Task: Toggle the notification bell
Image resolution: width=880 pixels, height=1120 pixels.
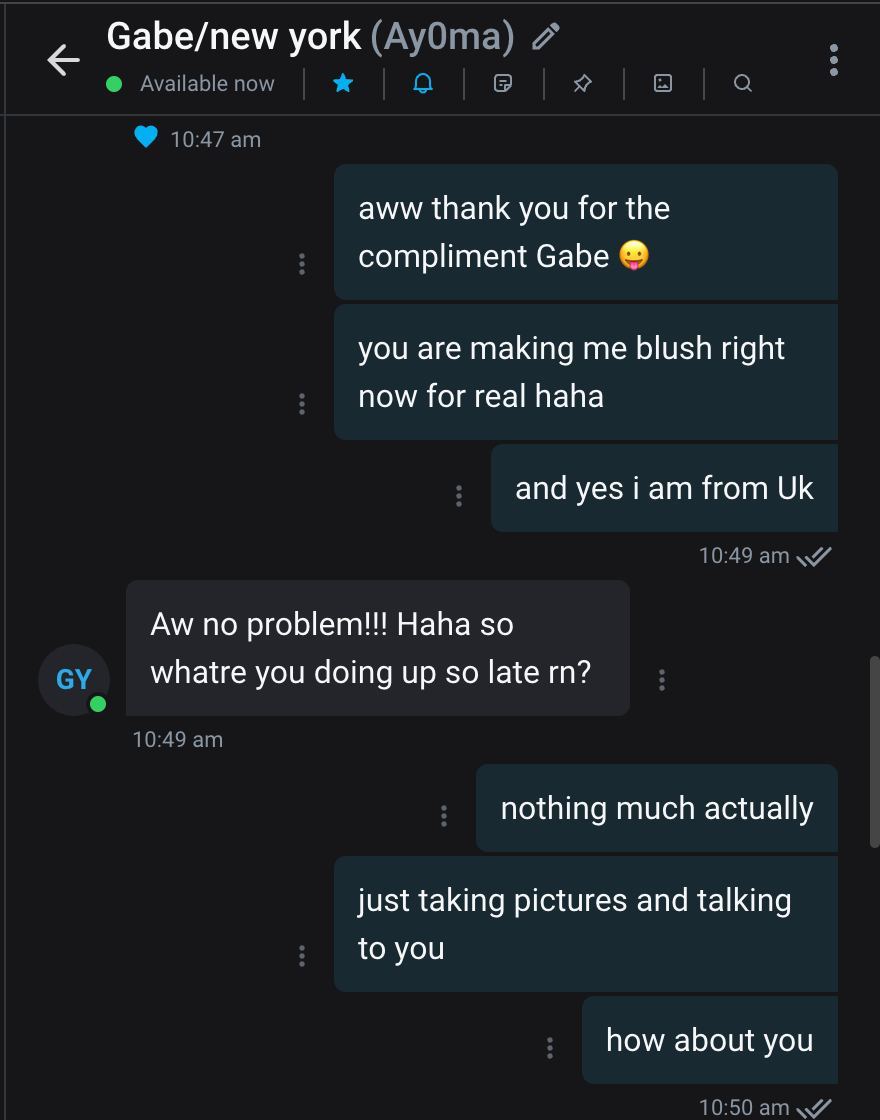Action: pos(423,84)
